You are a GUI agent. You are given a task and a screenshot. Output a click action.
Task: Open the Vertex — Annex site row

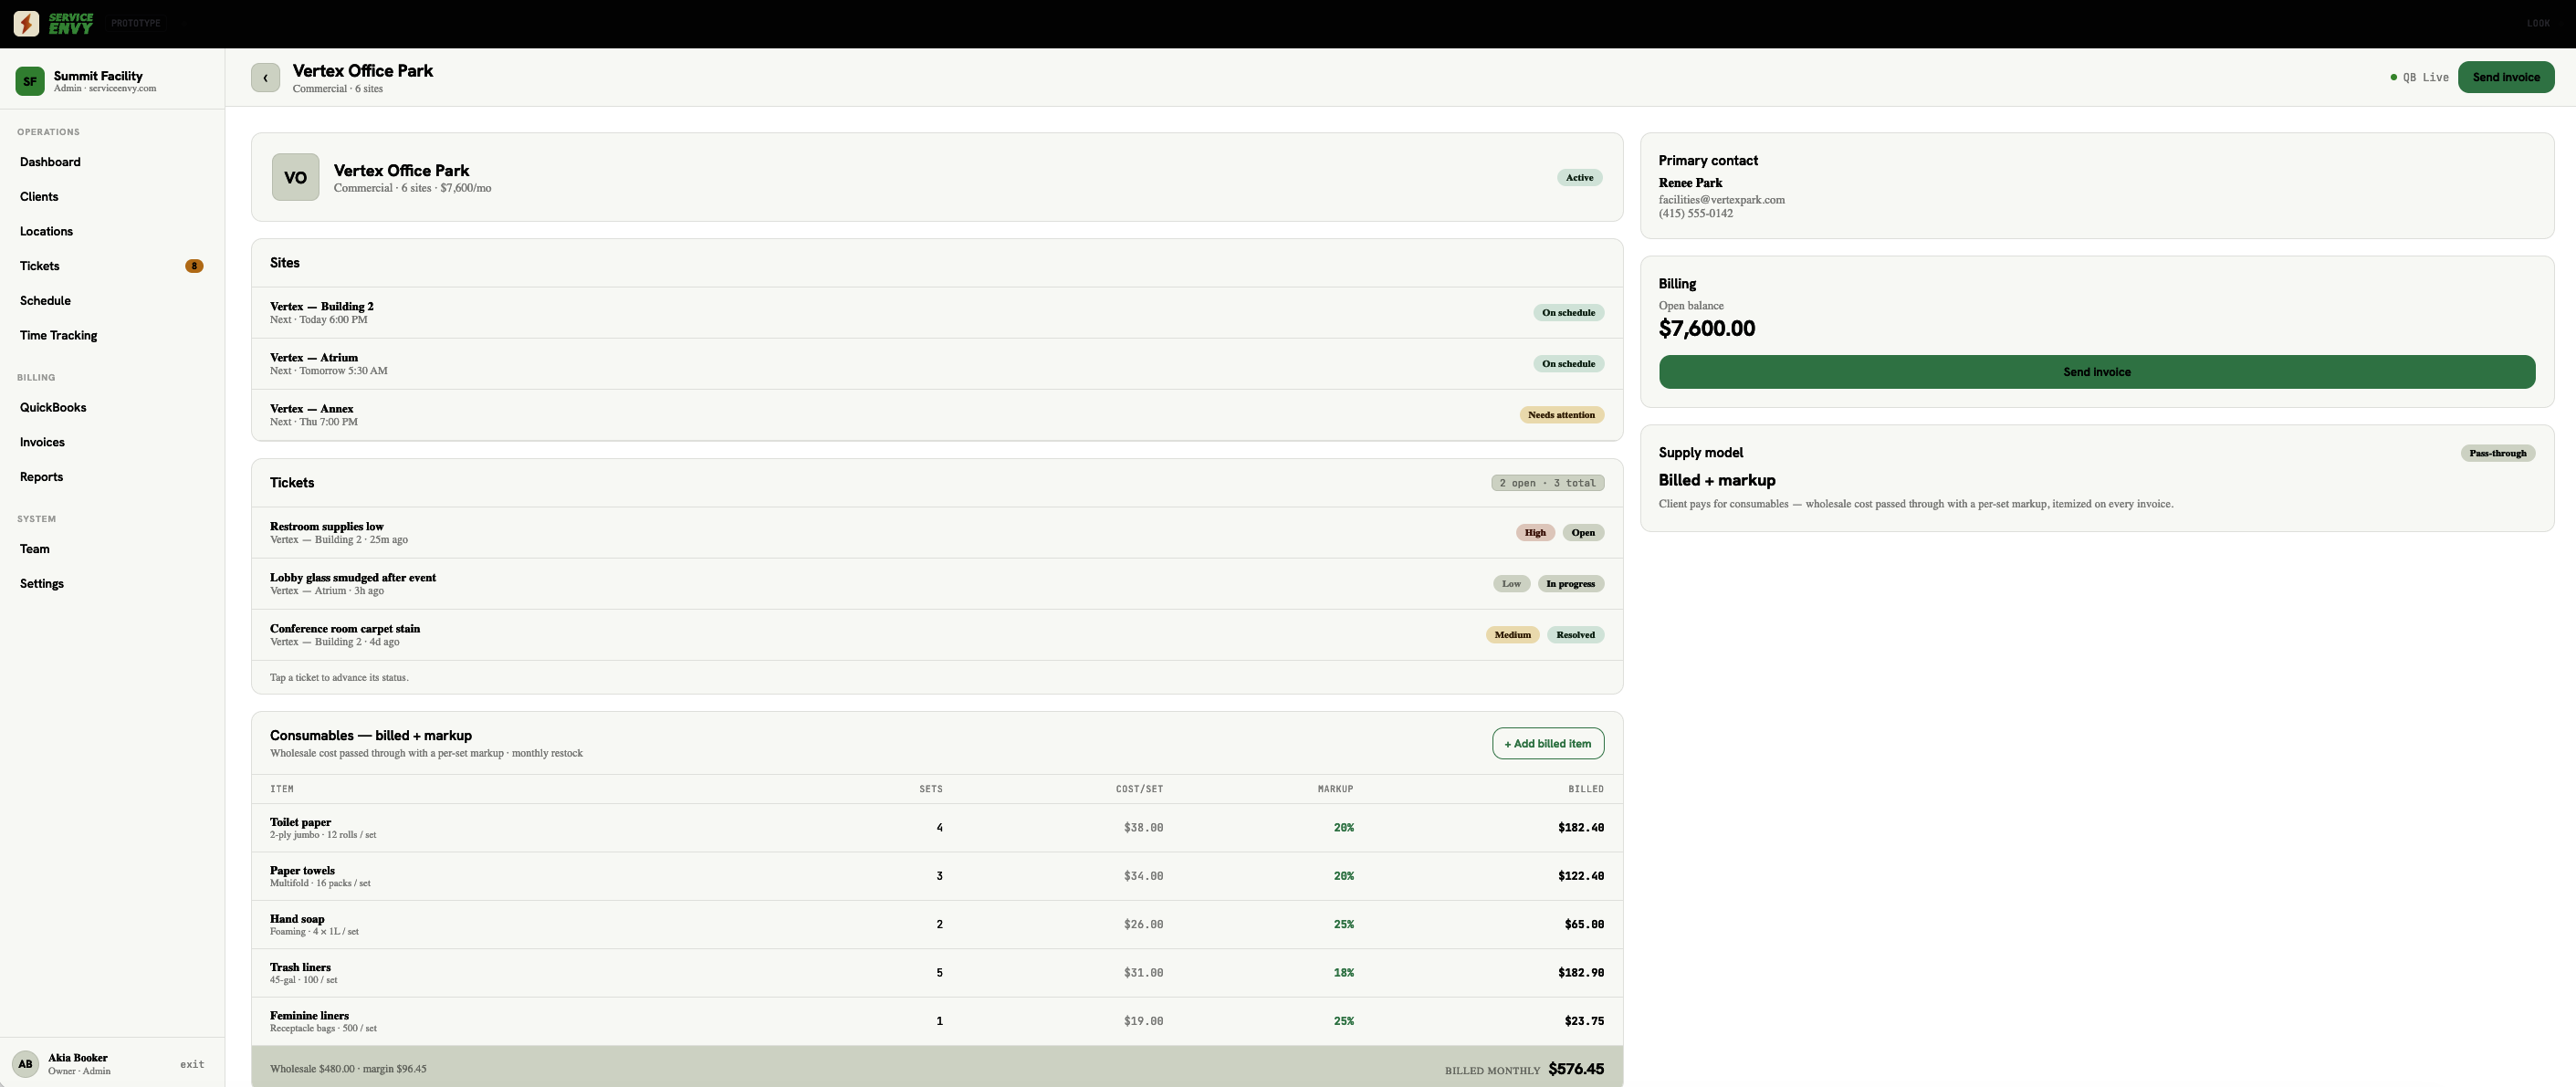(x=937, y=415)
